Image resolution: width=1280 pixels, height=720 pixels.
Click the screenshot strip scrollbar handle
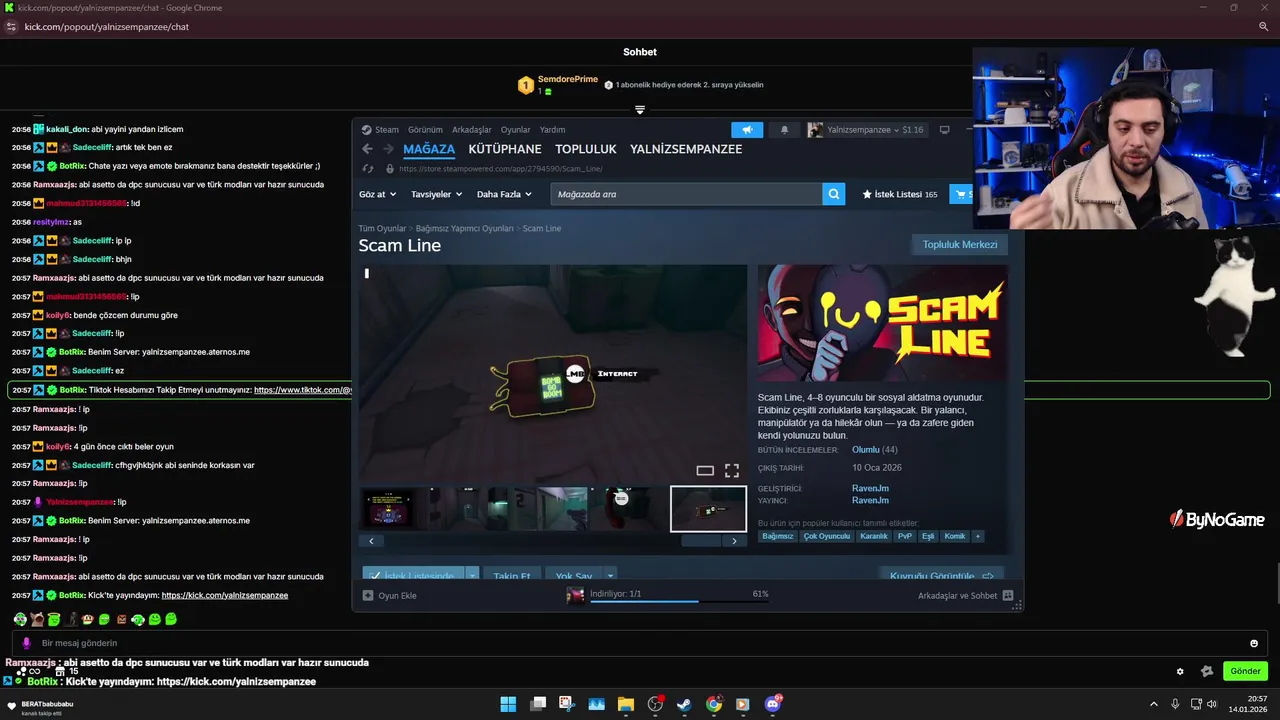point(701,541)
